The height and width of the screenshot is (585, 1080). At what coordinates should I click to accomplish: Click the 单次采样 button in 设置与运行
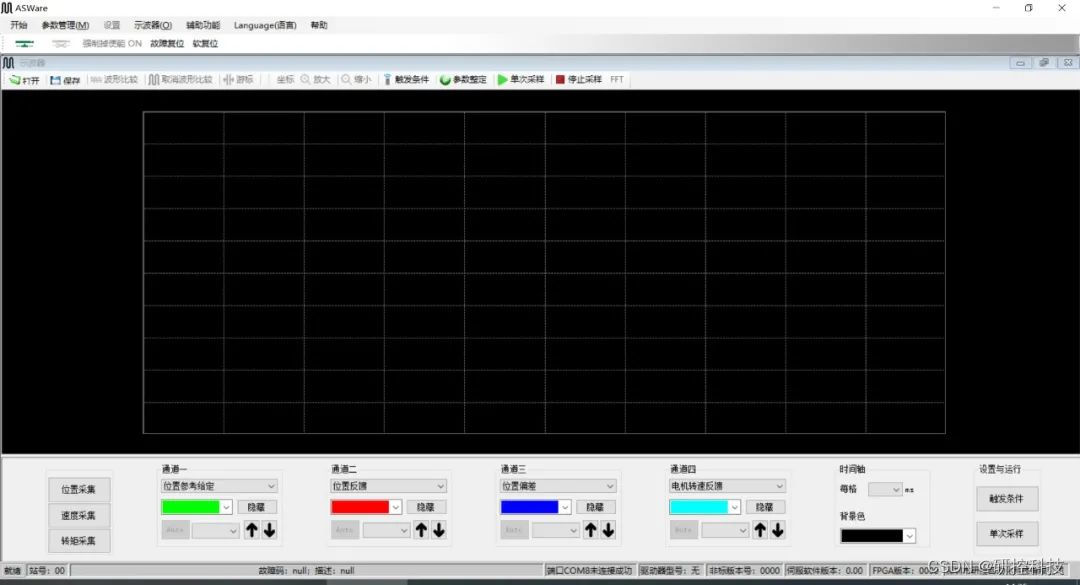coord(1007,533)
